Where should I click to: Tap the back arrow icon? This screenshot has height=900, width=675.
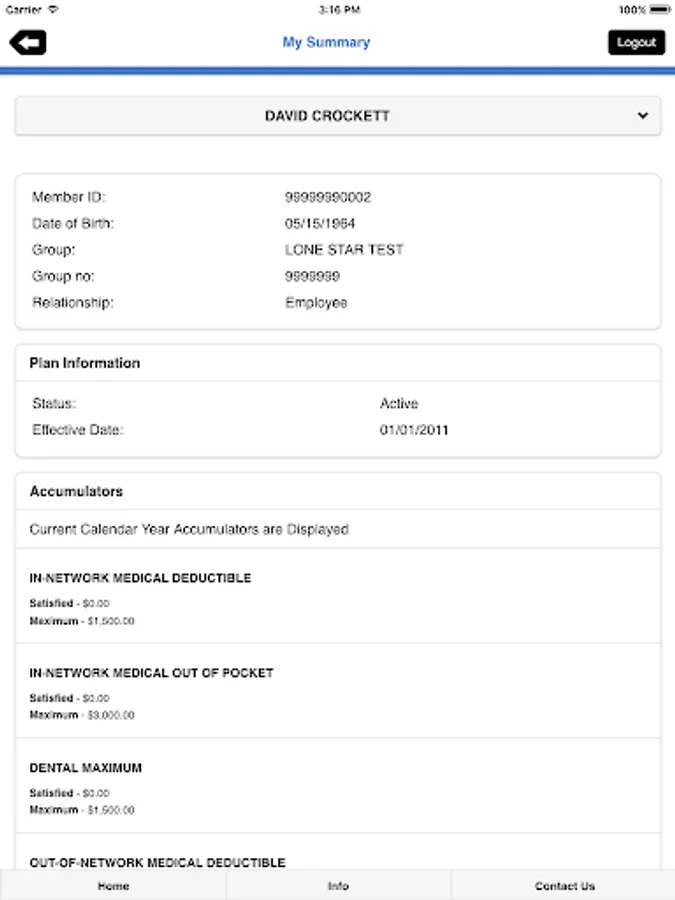[28, 42]
